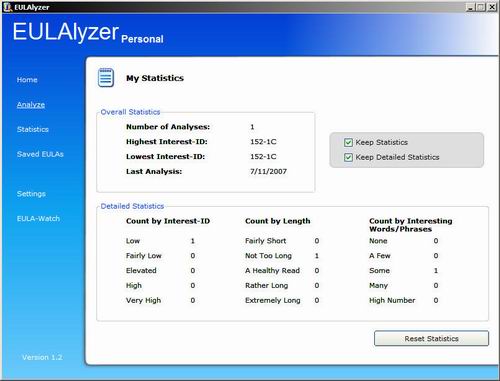The height and width of the screenshot is (381, 500).
Task: Close the EULAlyzer window
Action: coord(492,7)
